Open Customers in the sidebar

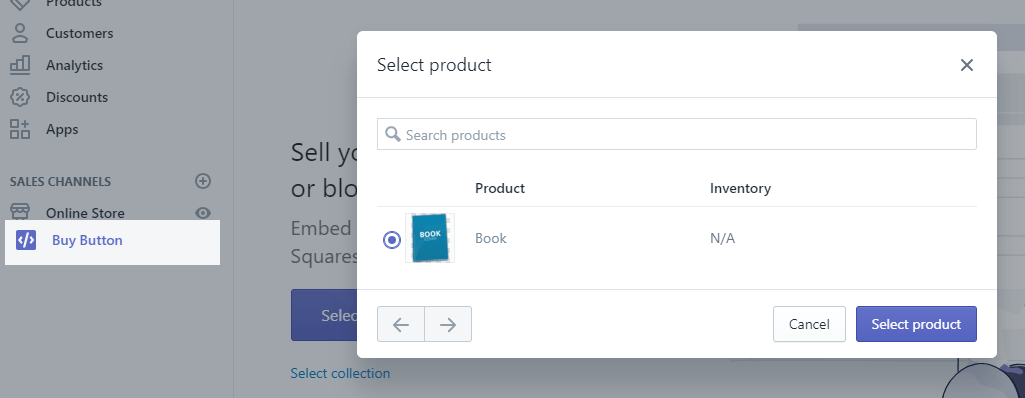pos(79,33)
